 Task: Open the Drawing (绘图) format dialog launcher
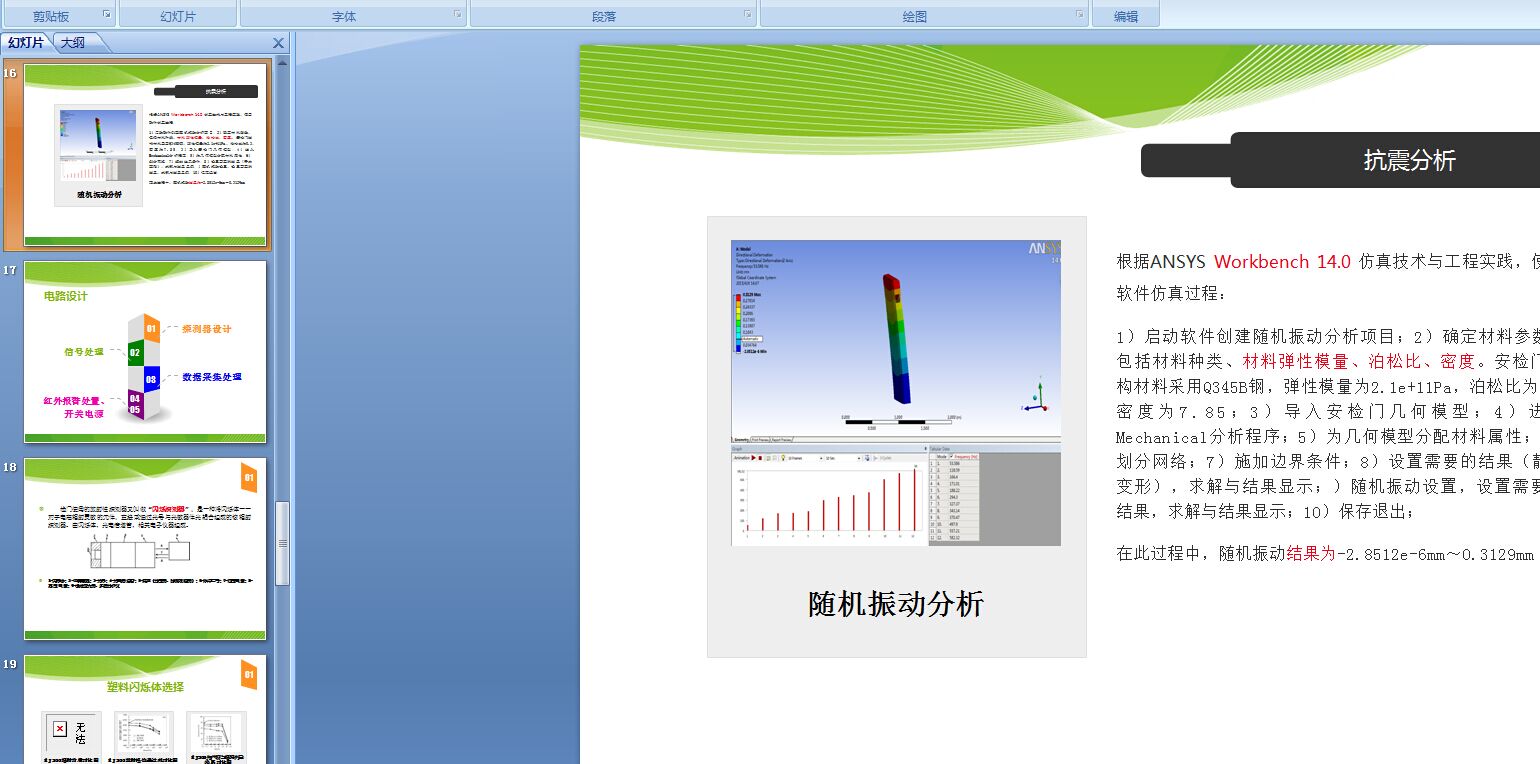click(x=1078, y=14)
